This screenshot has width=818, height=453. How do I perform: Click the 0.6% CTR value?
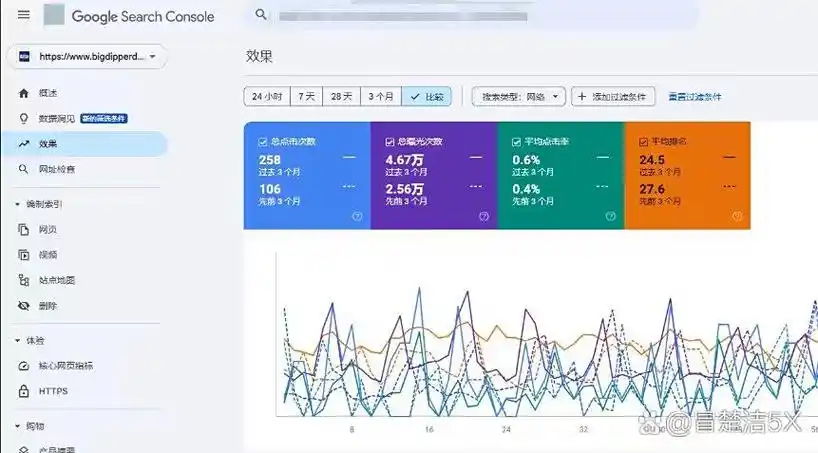click(526, 160)
